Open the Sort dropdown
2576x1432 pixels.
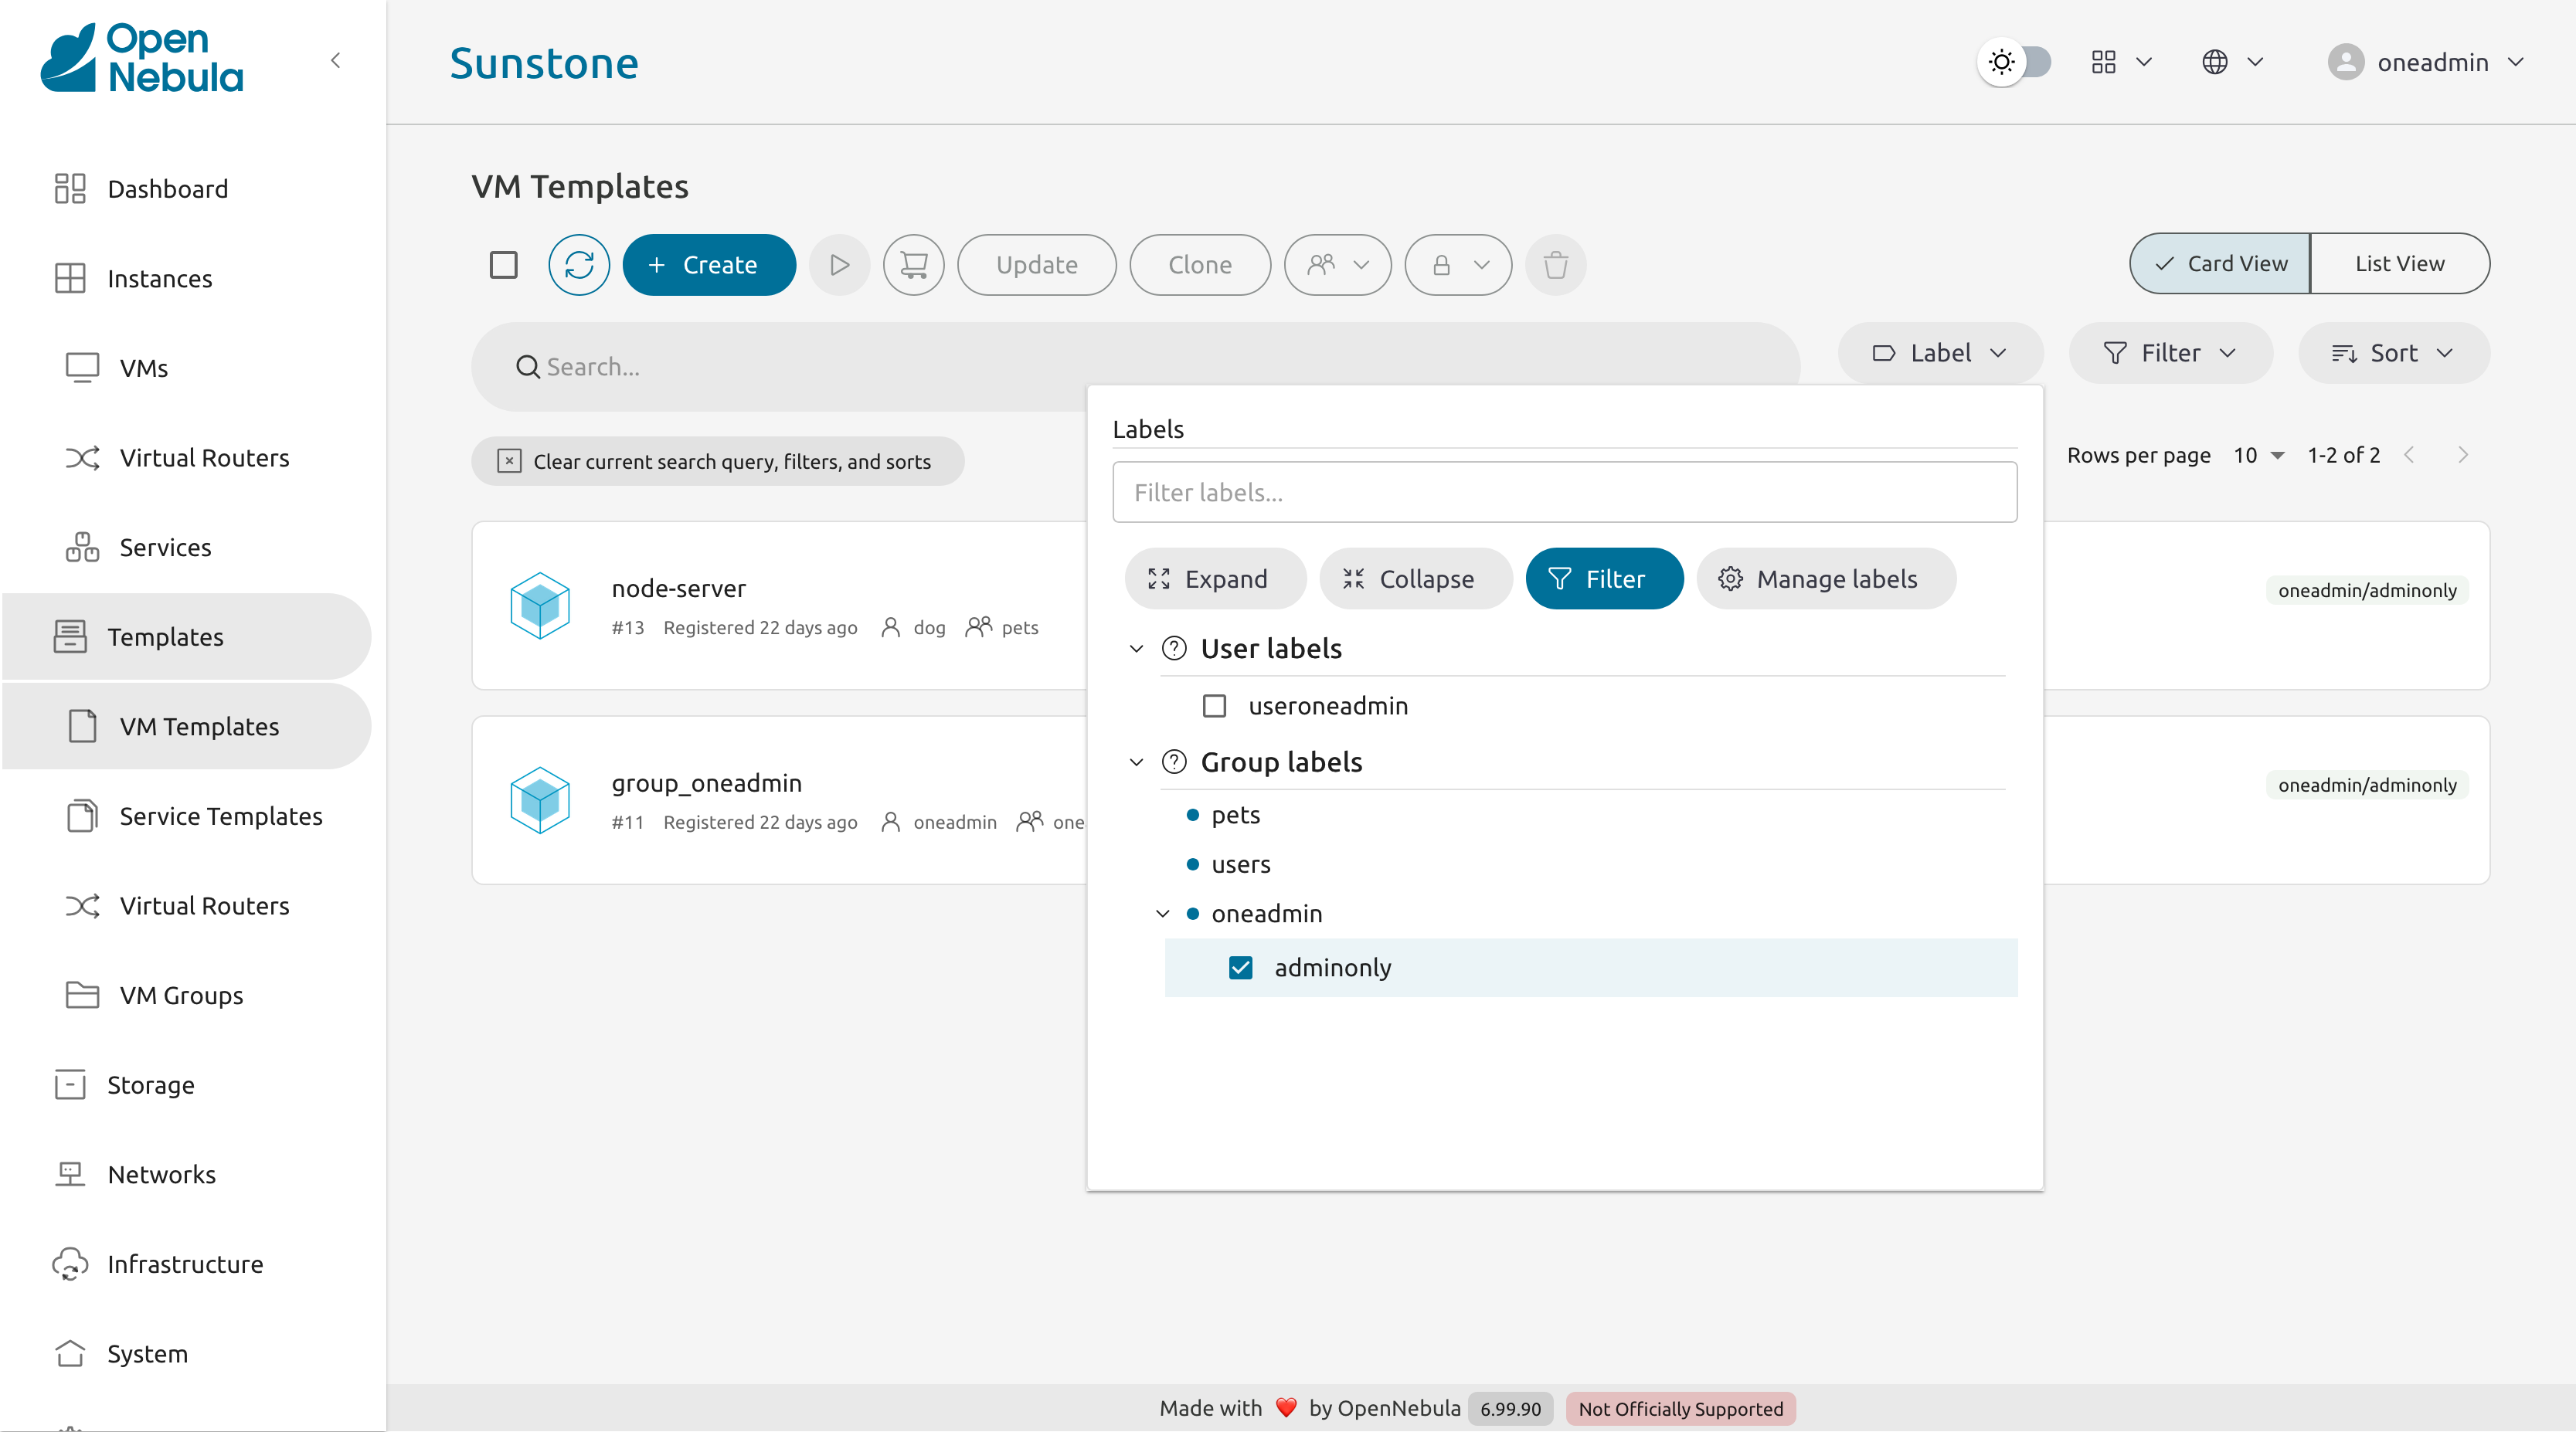pyautogui.click(x=2393, y=353)
